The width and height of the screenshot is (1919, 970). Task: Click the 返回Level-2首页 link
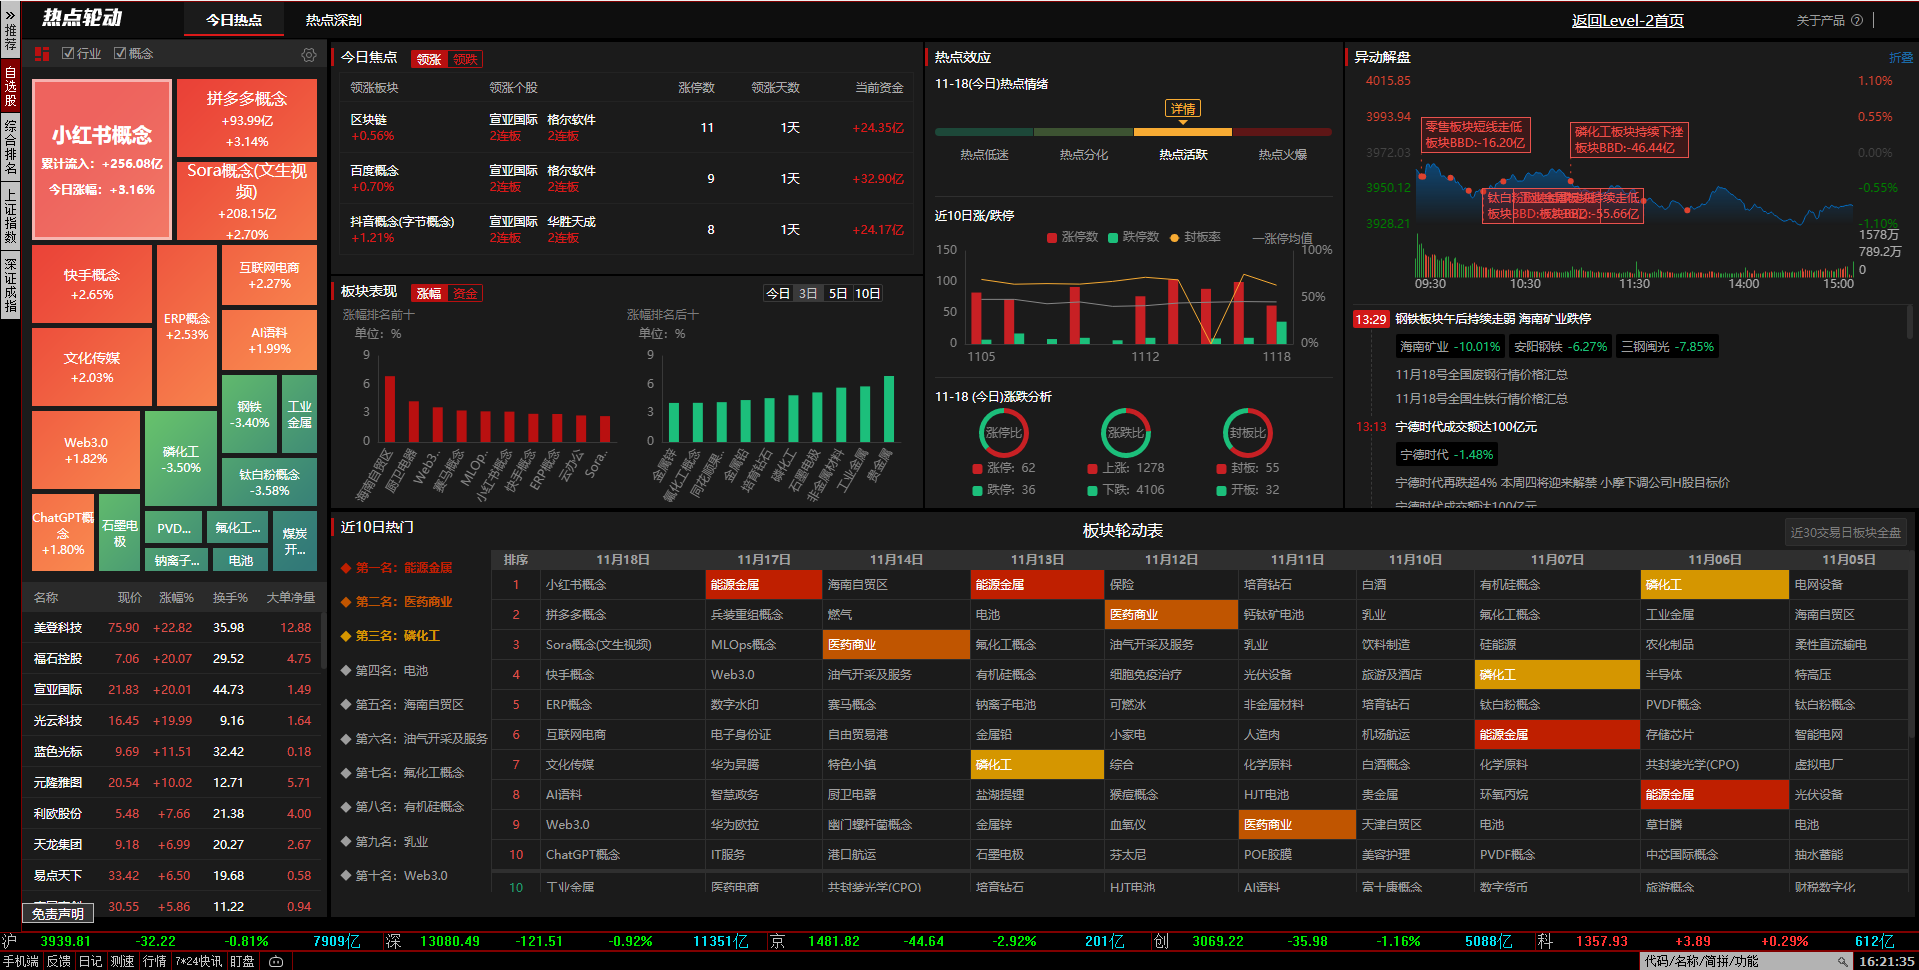coord(1627,20)
